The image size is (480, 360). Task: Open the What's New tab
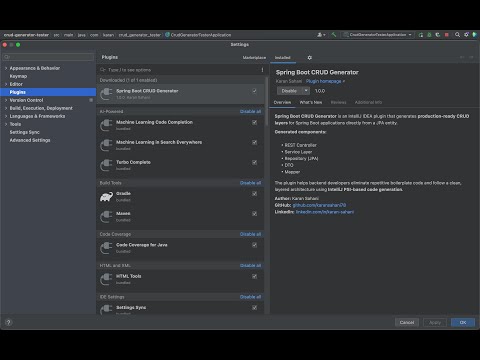[x=311, y=102]
